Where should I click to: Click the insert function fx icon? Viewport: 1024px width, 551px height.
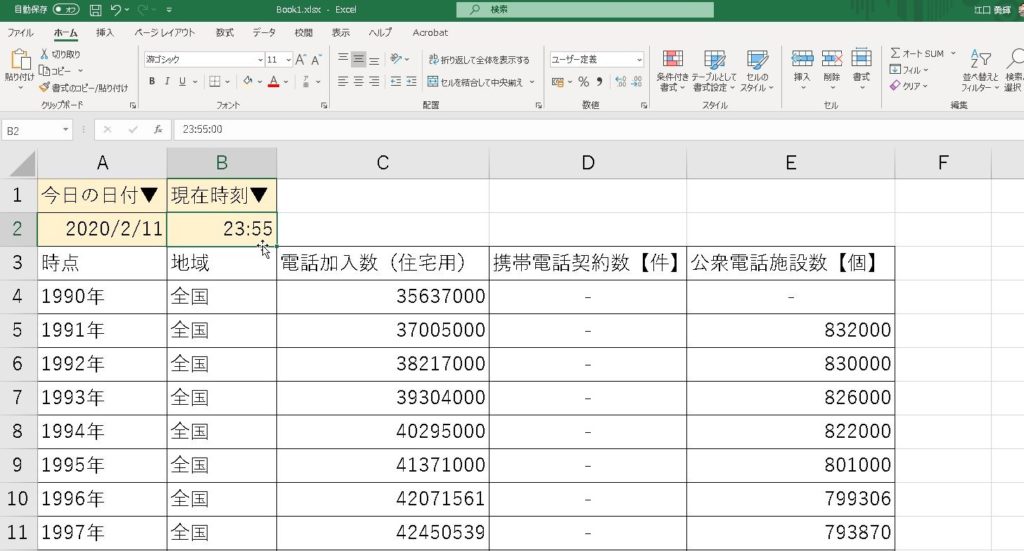(158, 130)
